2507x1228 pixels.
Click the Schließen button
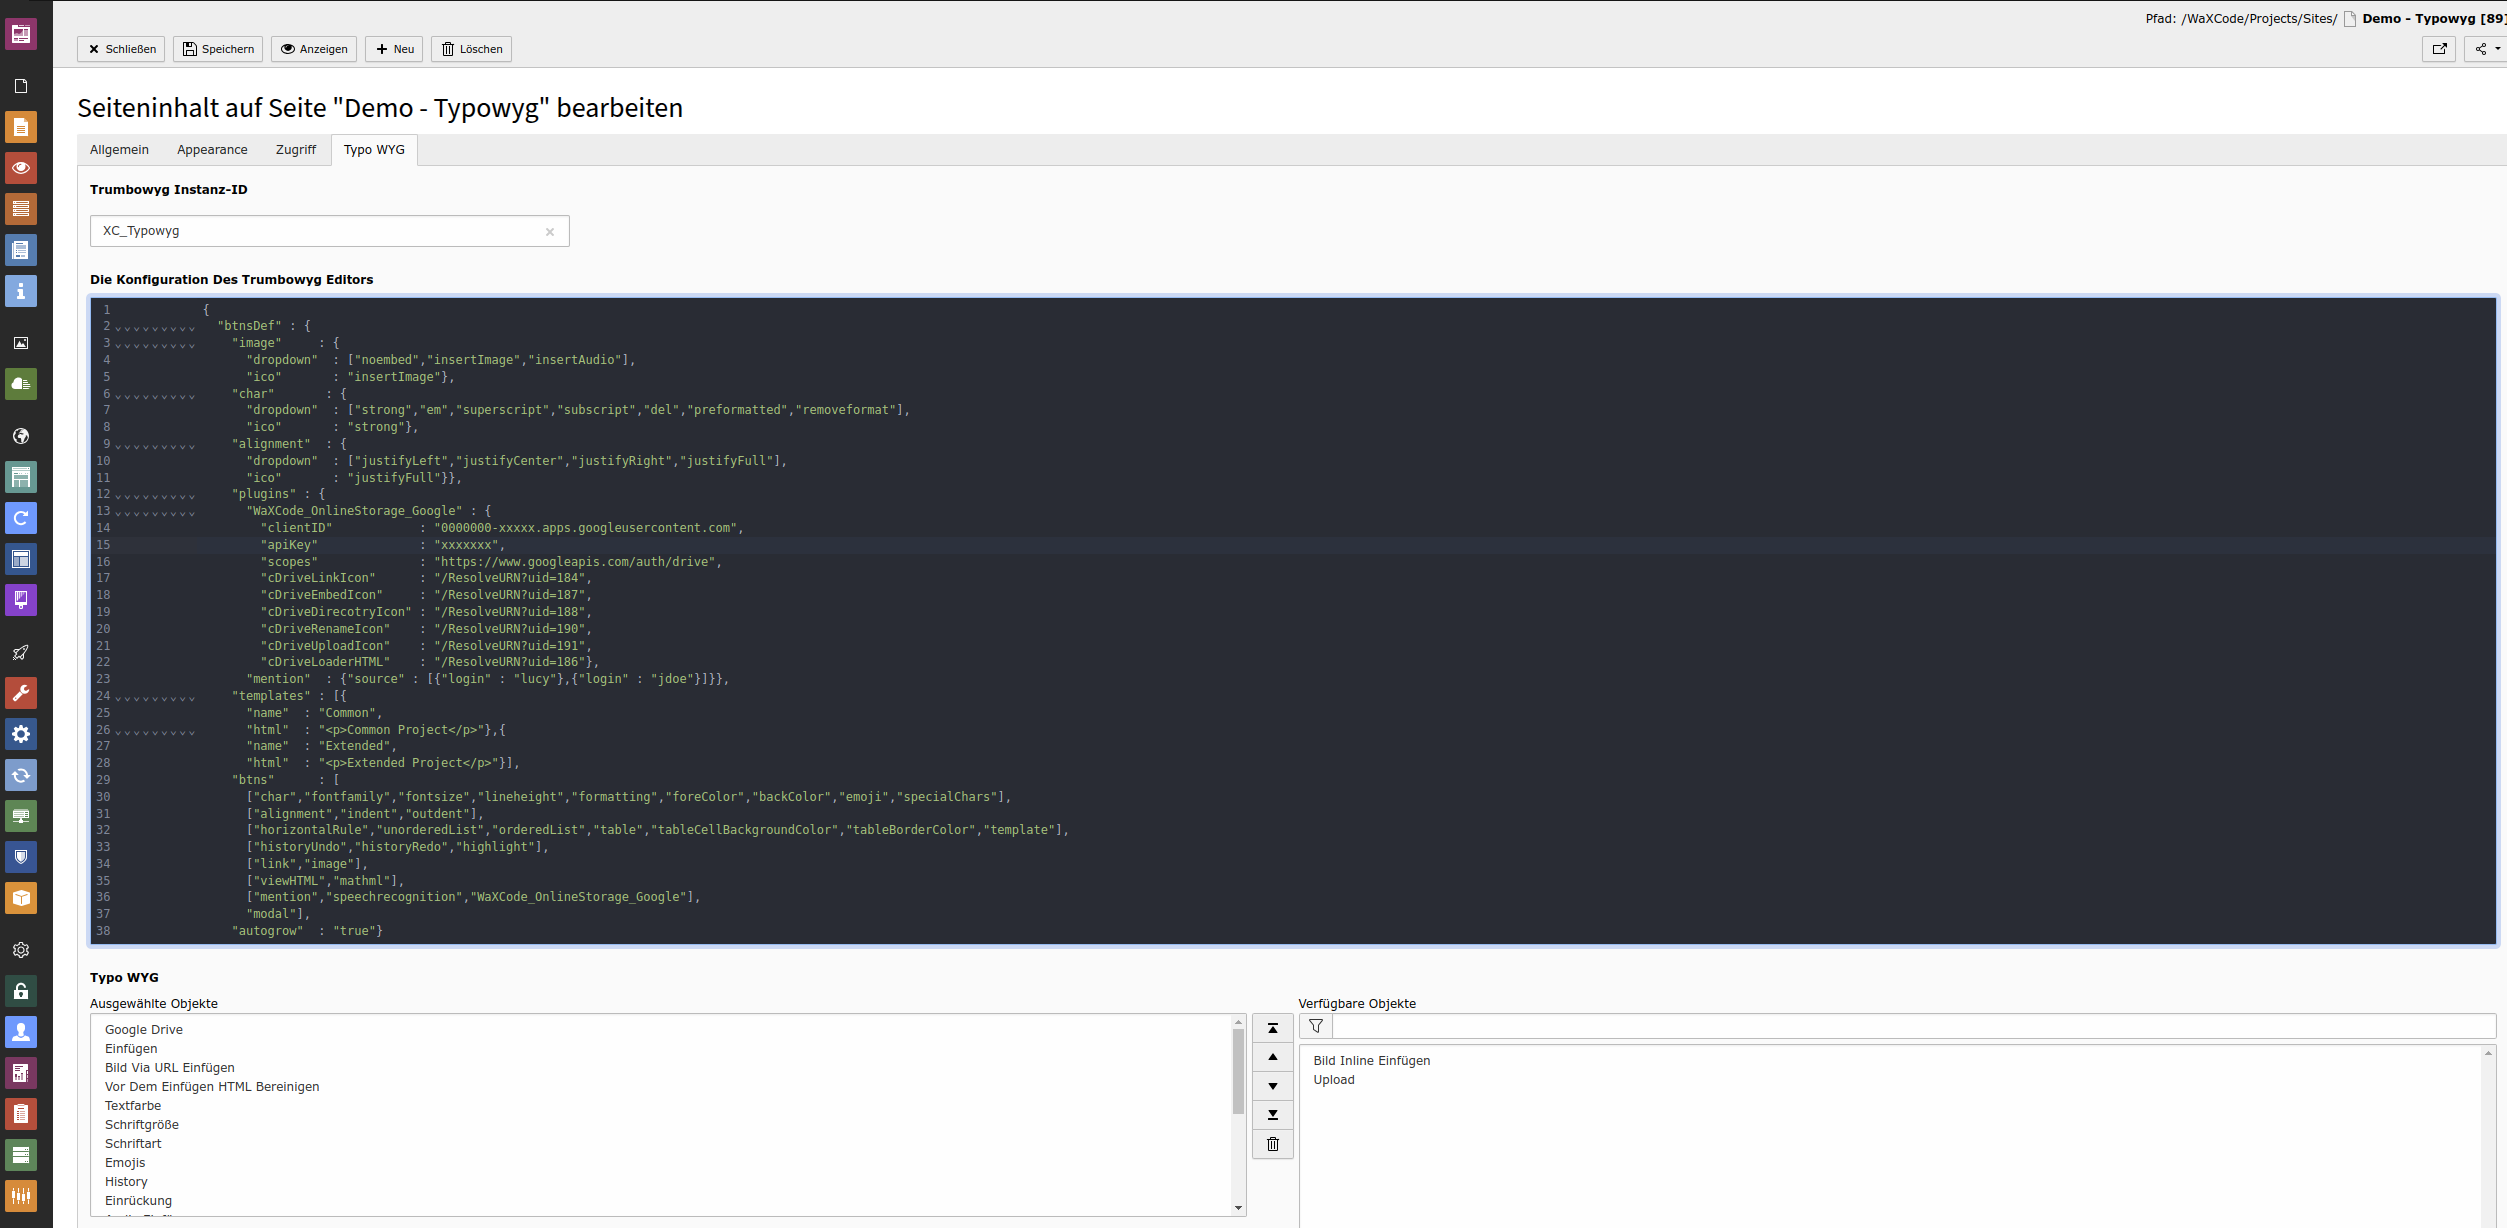(x=121, y=49)
